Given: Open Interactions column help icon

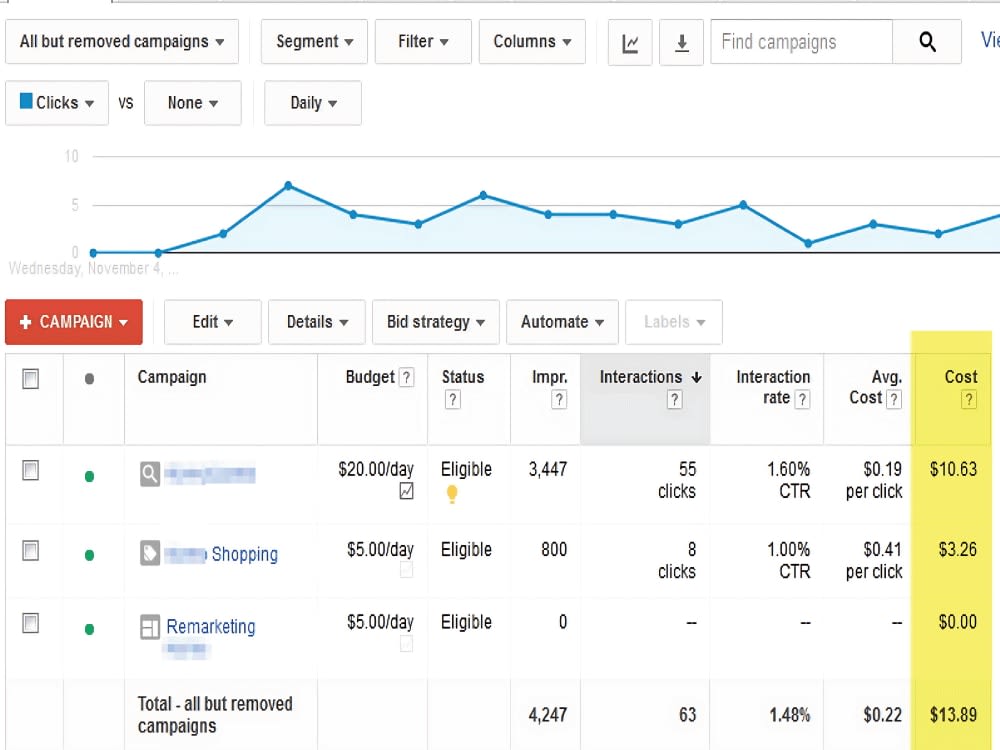Looking at the screenshot, I should tap(675, 400).
